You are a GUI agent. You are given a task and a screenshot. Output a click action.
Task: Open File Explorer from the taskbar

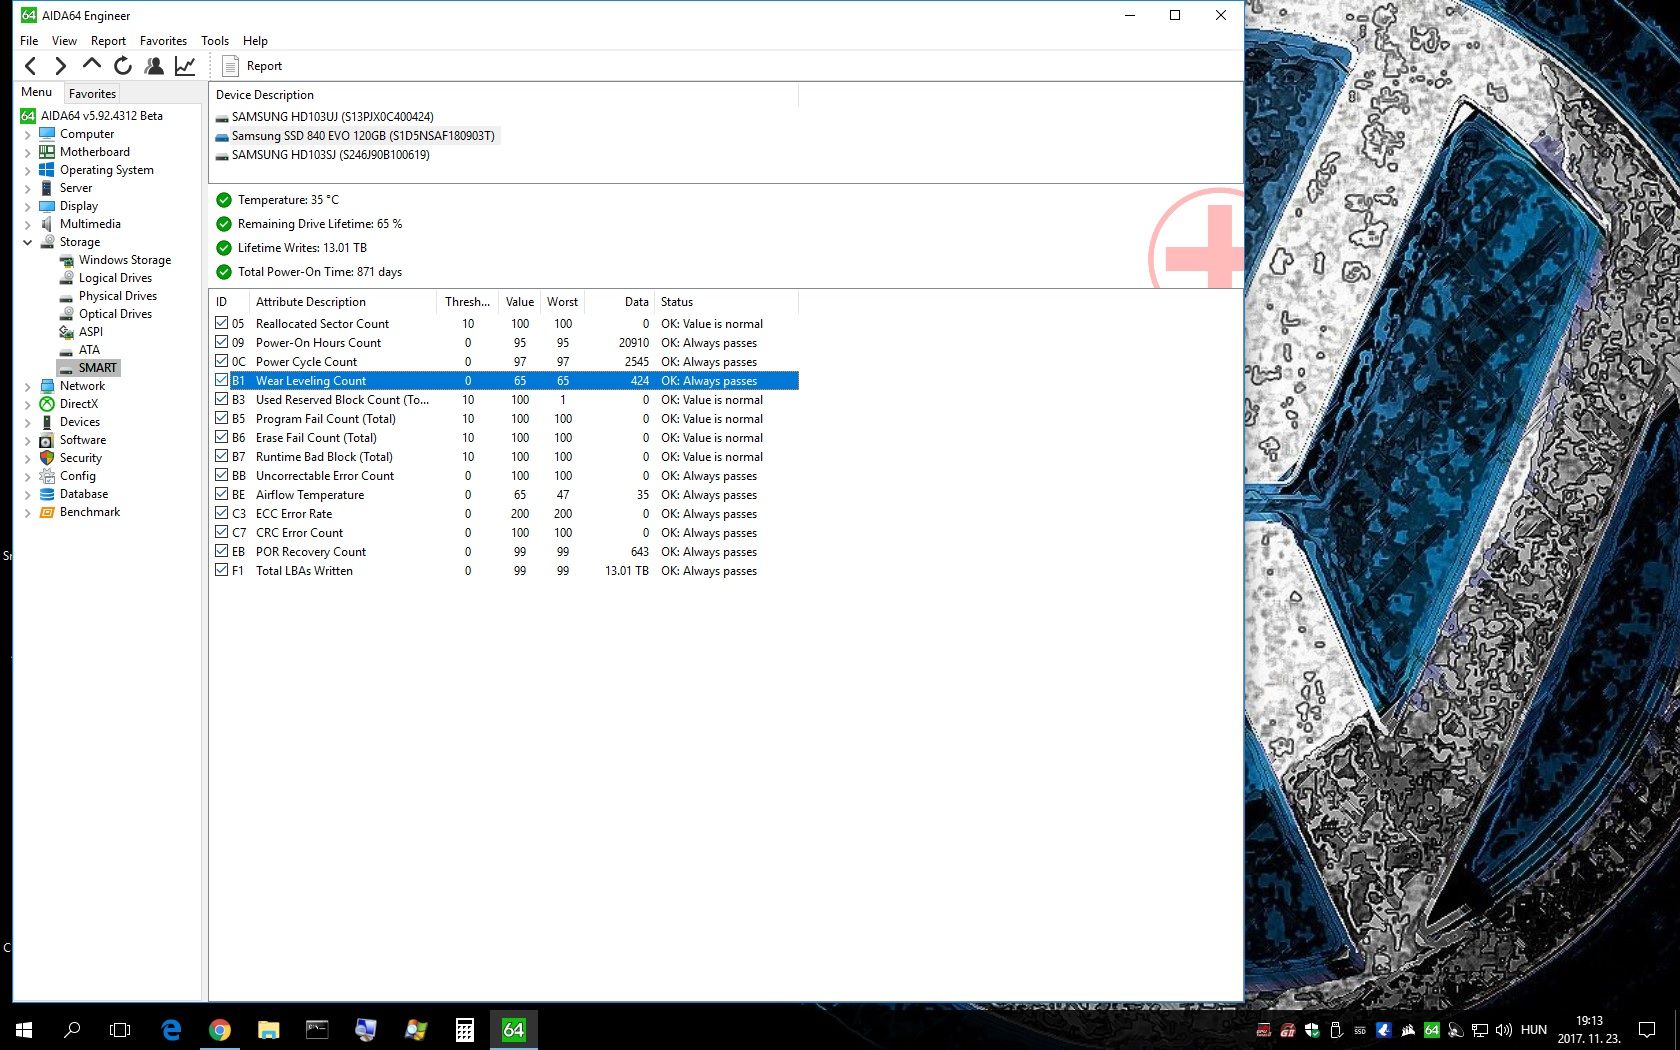click(x=269, y=1029)
